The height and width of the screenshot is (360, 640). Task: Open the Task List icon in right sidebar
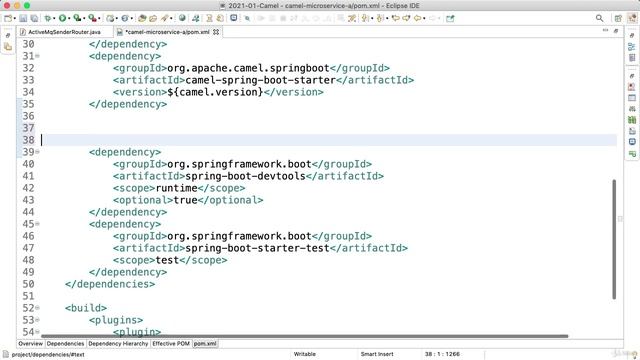click(632, 58)
